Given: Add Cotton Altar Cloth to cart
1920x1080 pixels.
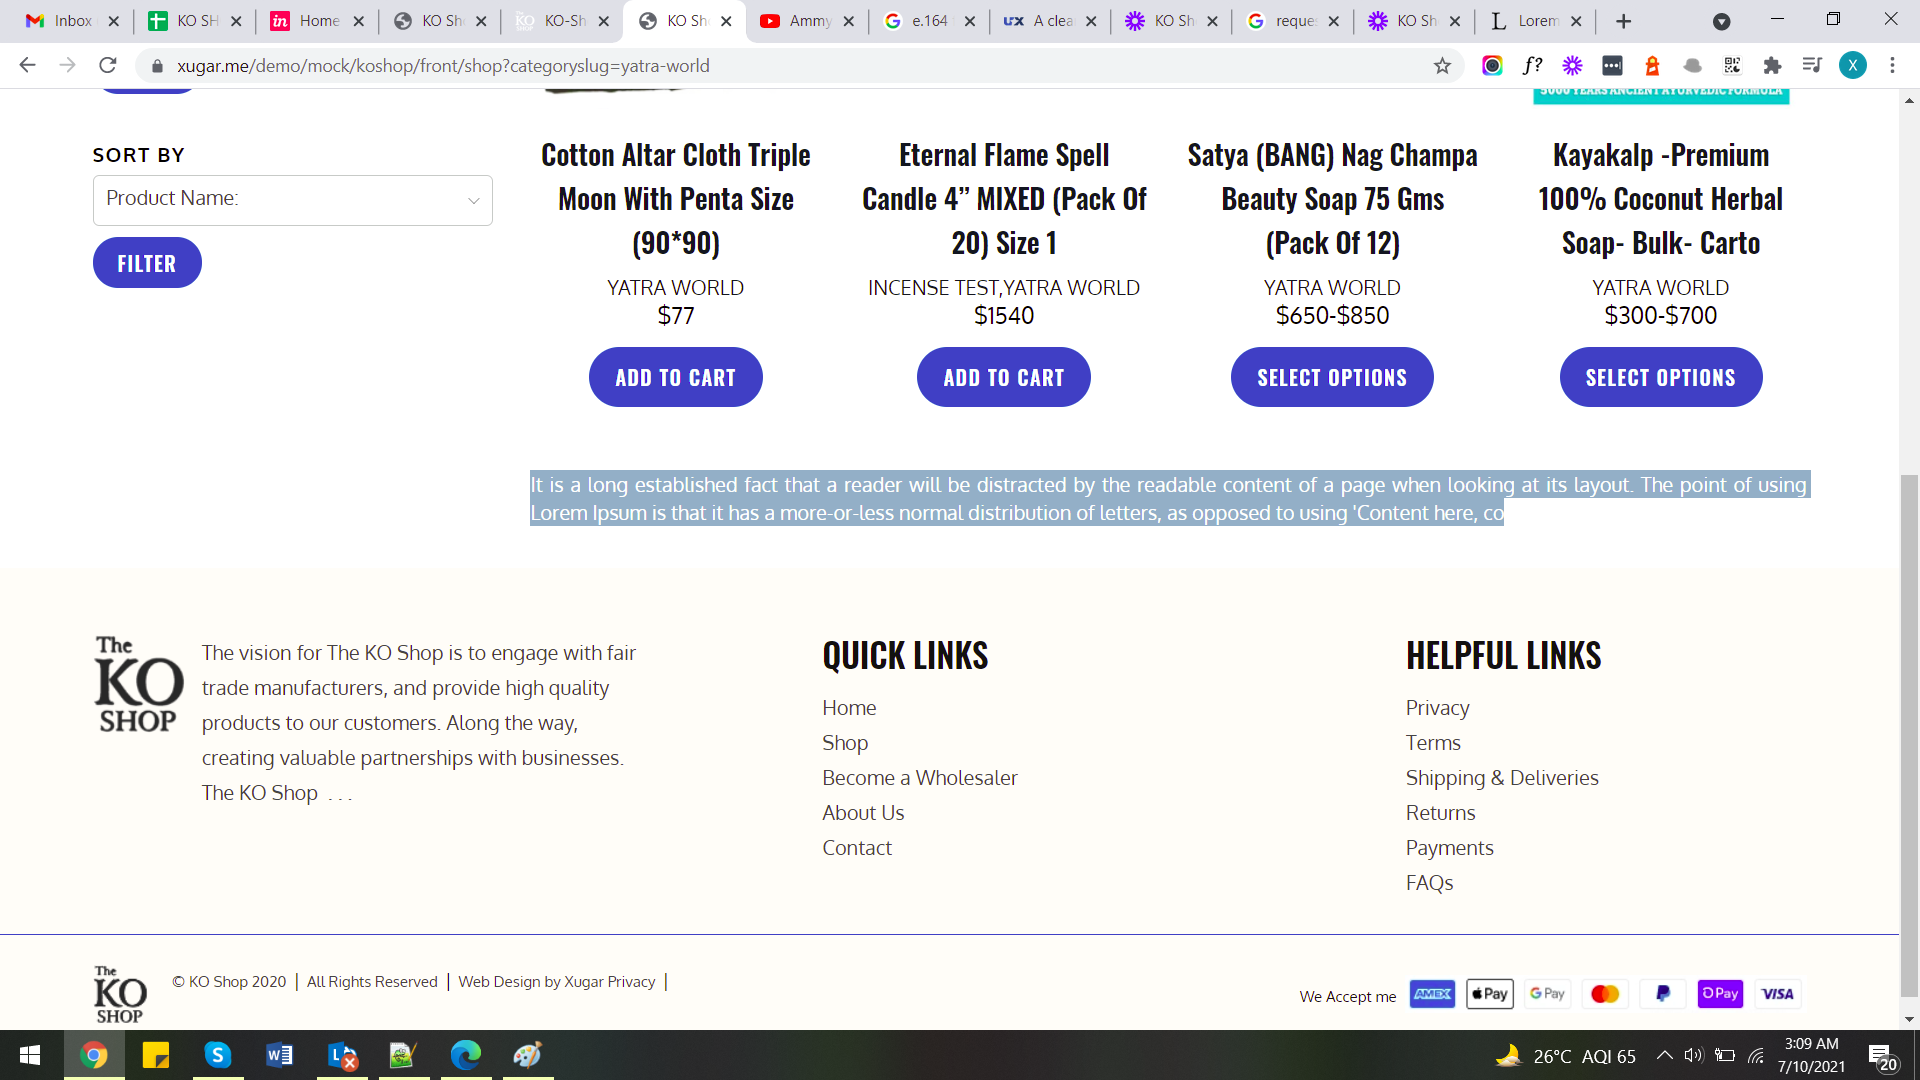Looking at the screenshot, I should coord(676,377).
